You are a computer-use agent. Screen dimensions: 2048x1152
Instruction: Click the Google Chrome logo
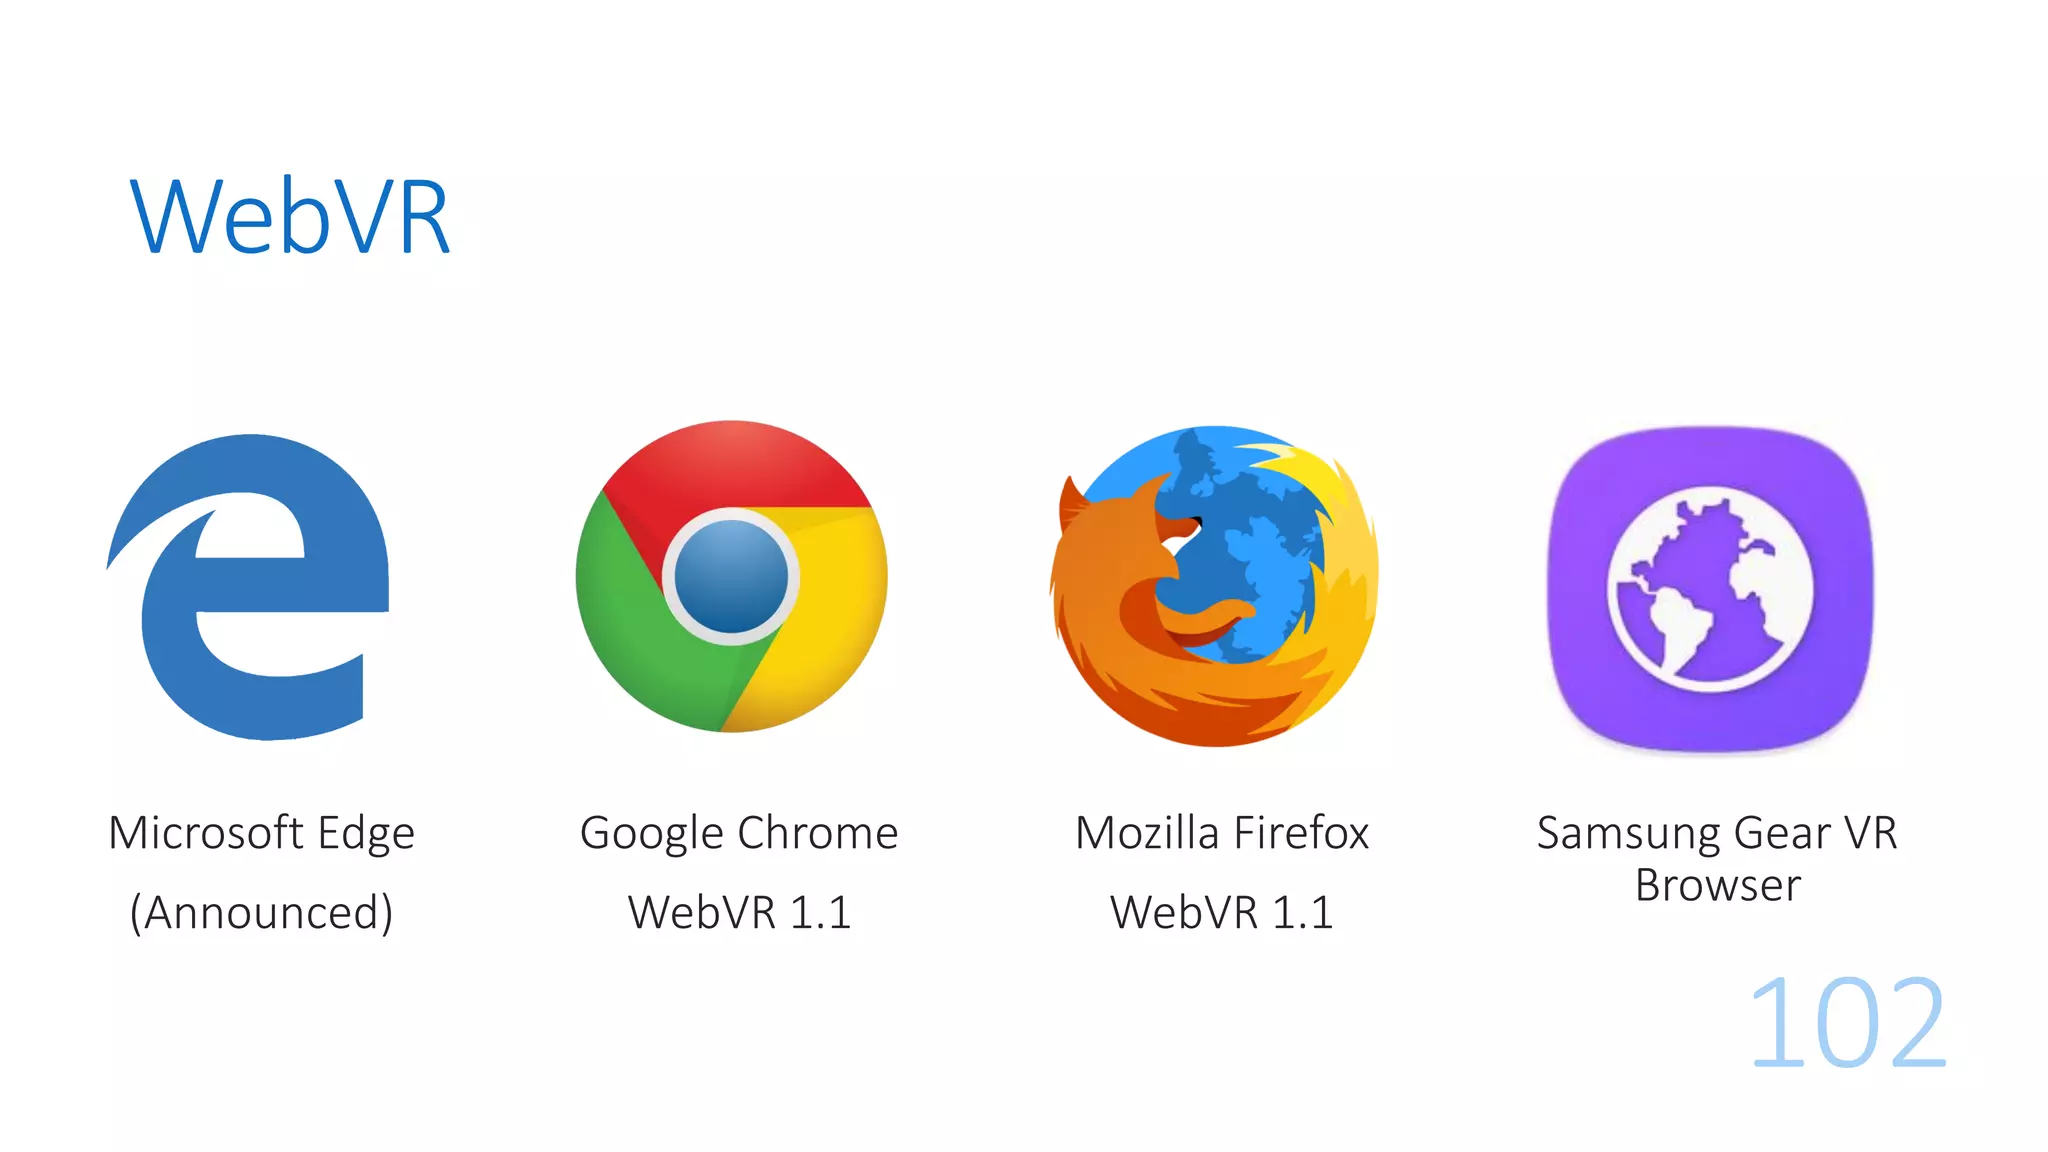[731, 576]
